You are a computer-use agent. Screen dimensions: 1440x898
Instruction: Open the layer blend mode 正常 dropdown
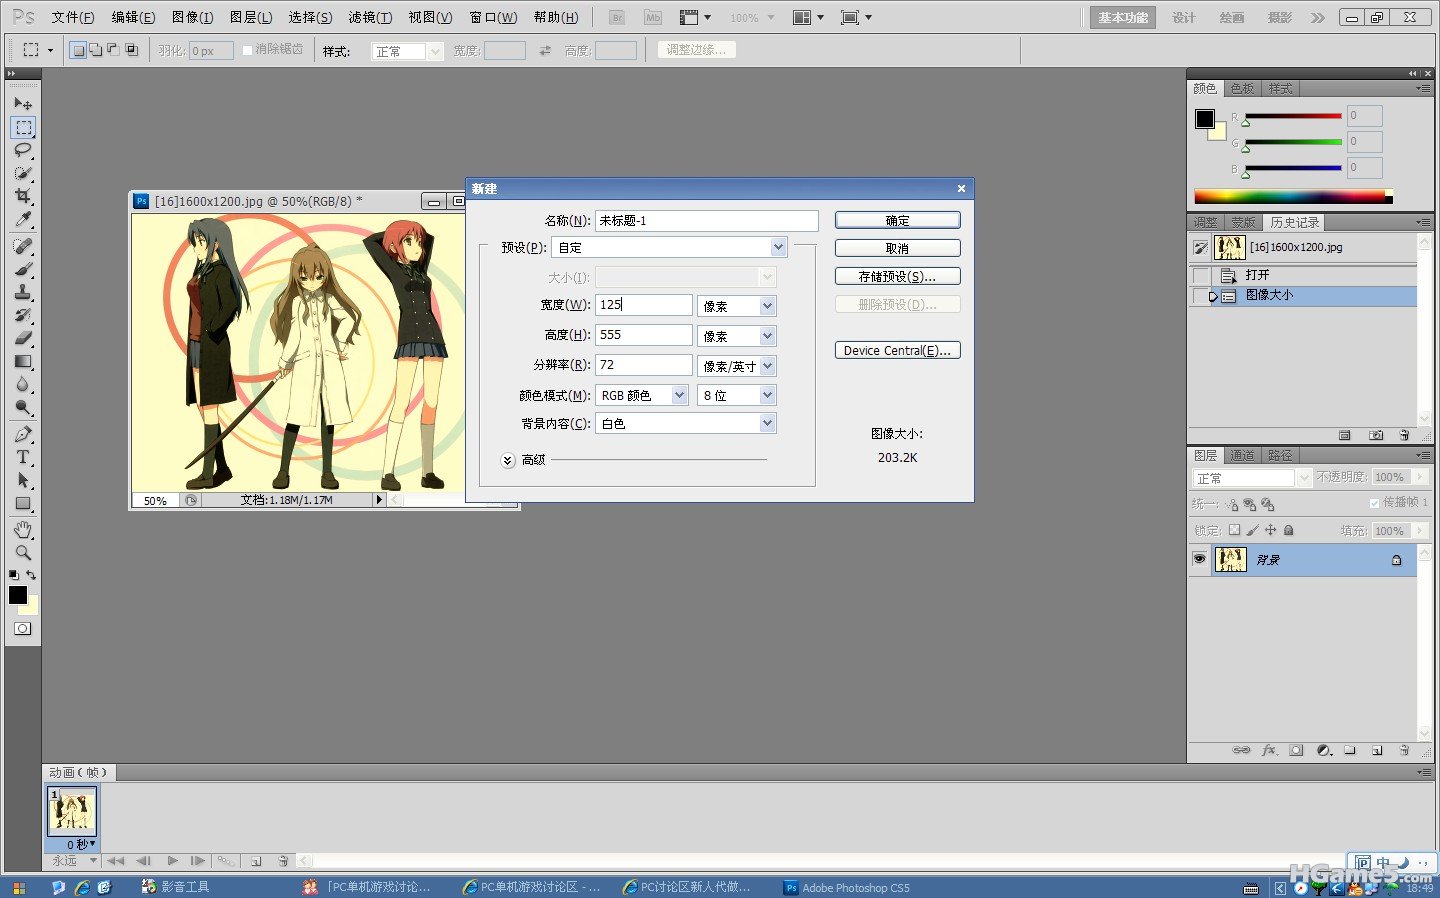pyautogui.click(x=1252, y=478)
